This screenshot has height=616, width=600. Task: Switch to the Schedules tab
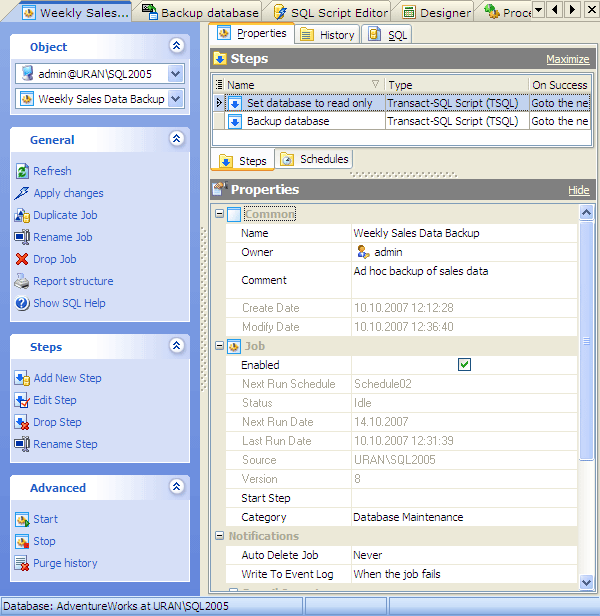pos(314,160)
